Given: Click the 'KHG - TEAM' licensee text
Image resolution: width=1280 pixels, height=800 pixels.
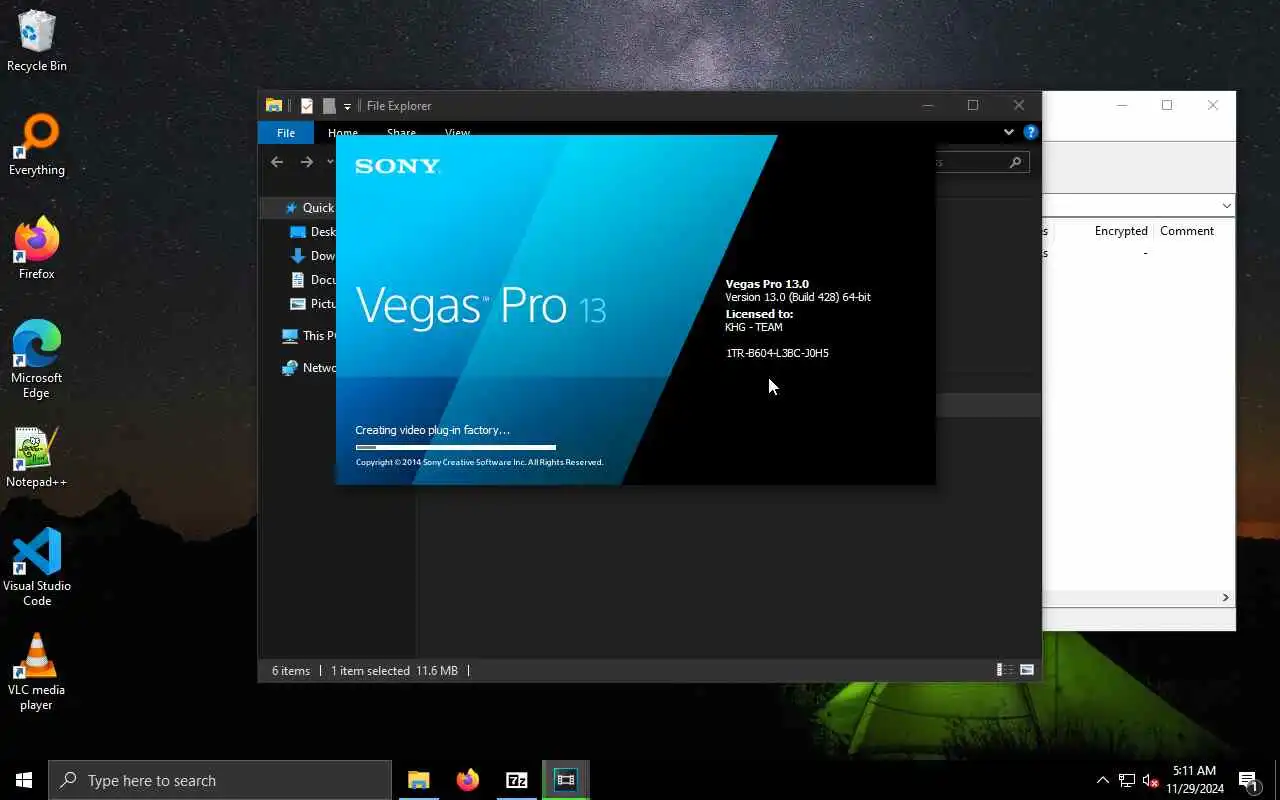Looking at the screenshot, I should pos(754,327).
